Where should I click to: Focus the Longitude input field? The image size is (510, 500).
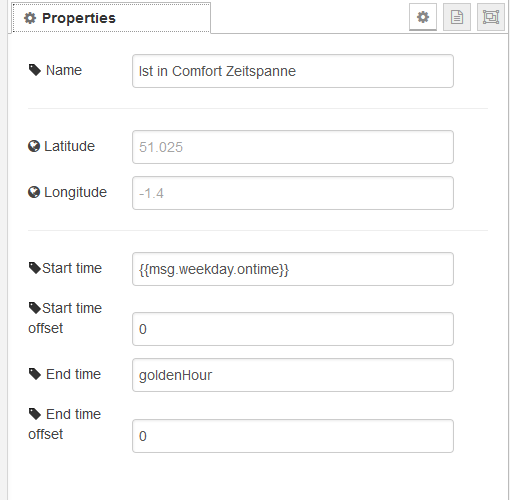point(293,193)
